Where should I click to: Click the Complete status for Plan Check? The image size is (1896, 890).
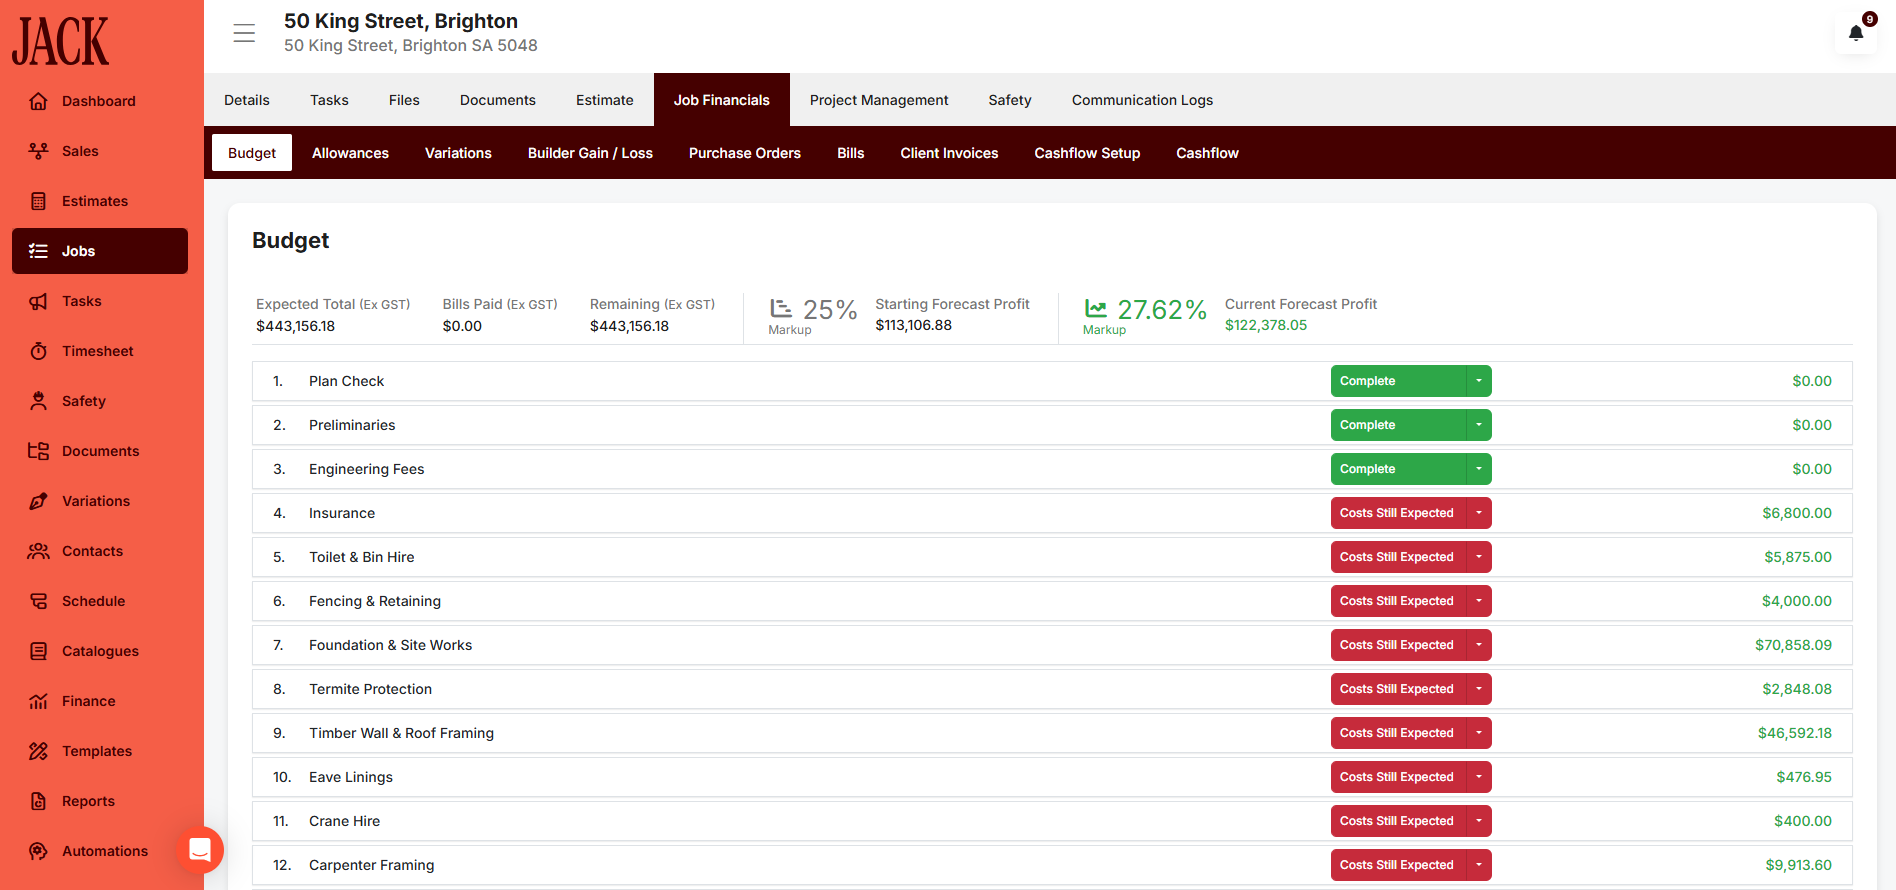pos(1398,381)
